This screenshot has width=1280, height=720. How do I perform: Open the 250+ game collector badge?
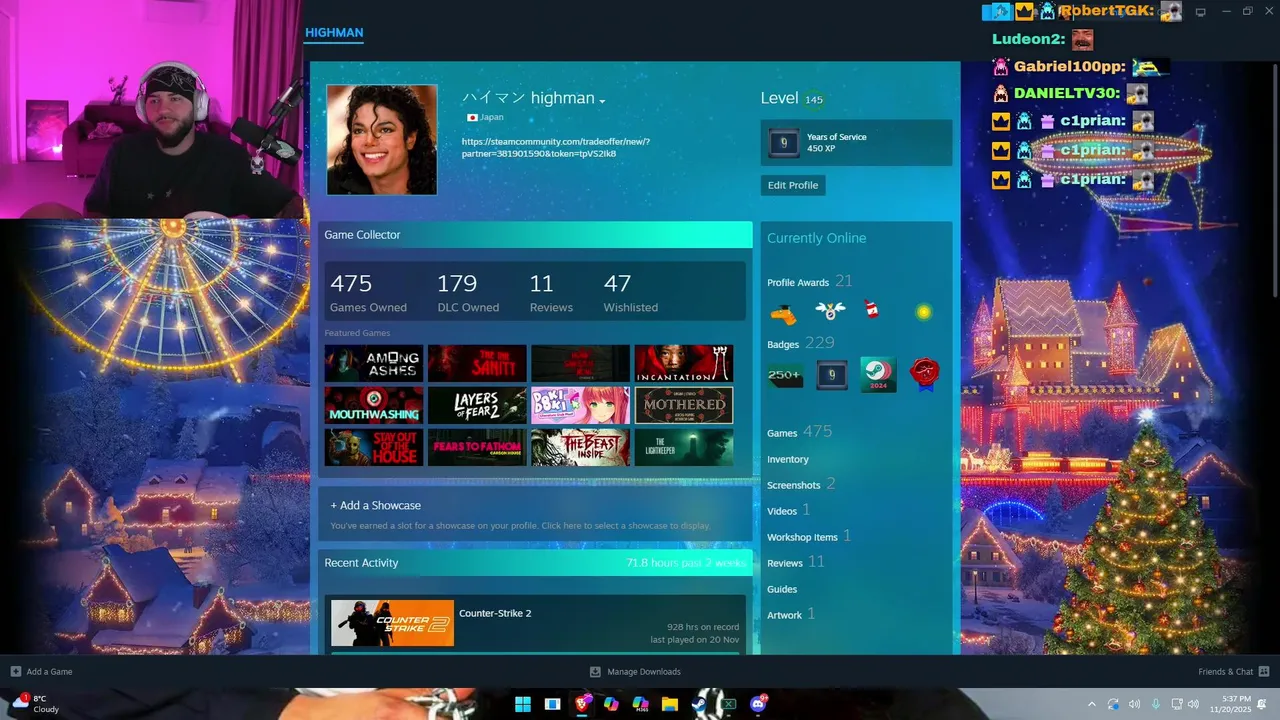pos(784,376)
